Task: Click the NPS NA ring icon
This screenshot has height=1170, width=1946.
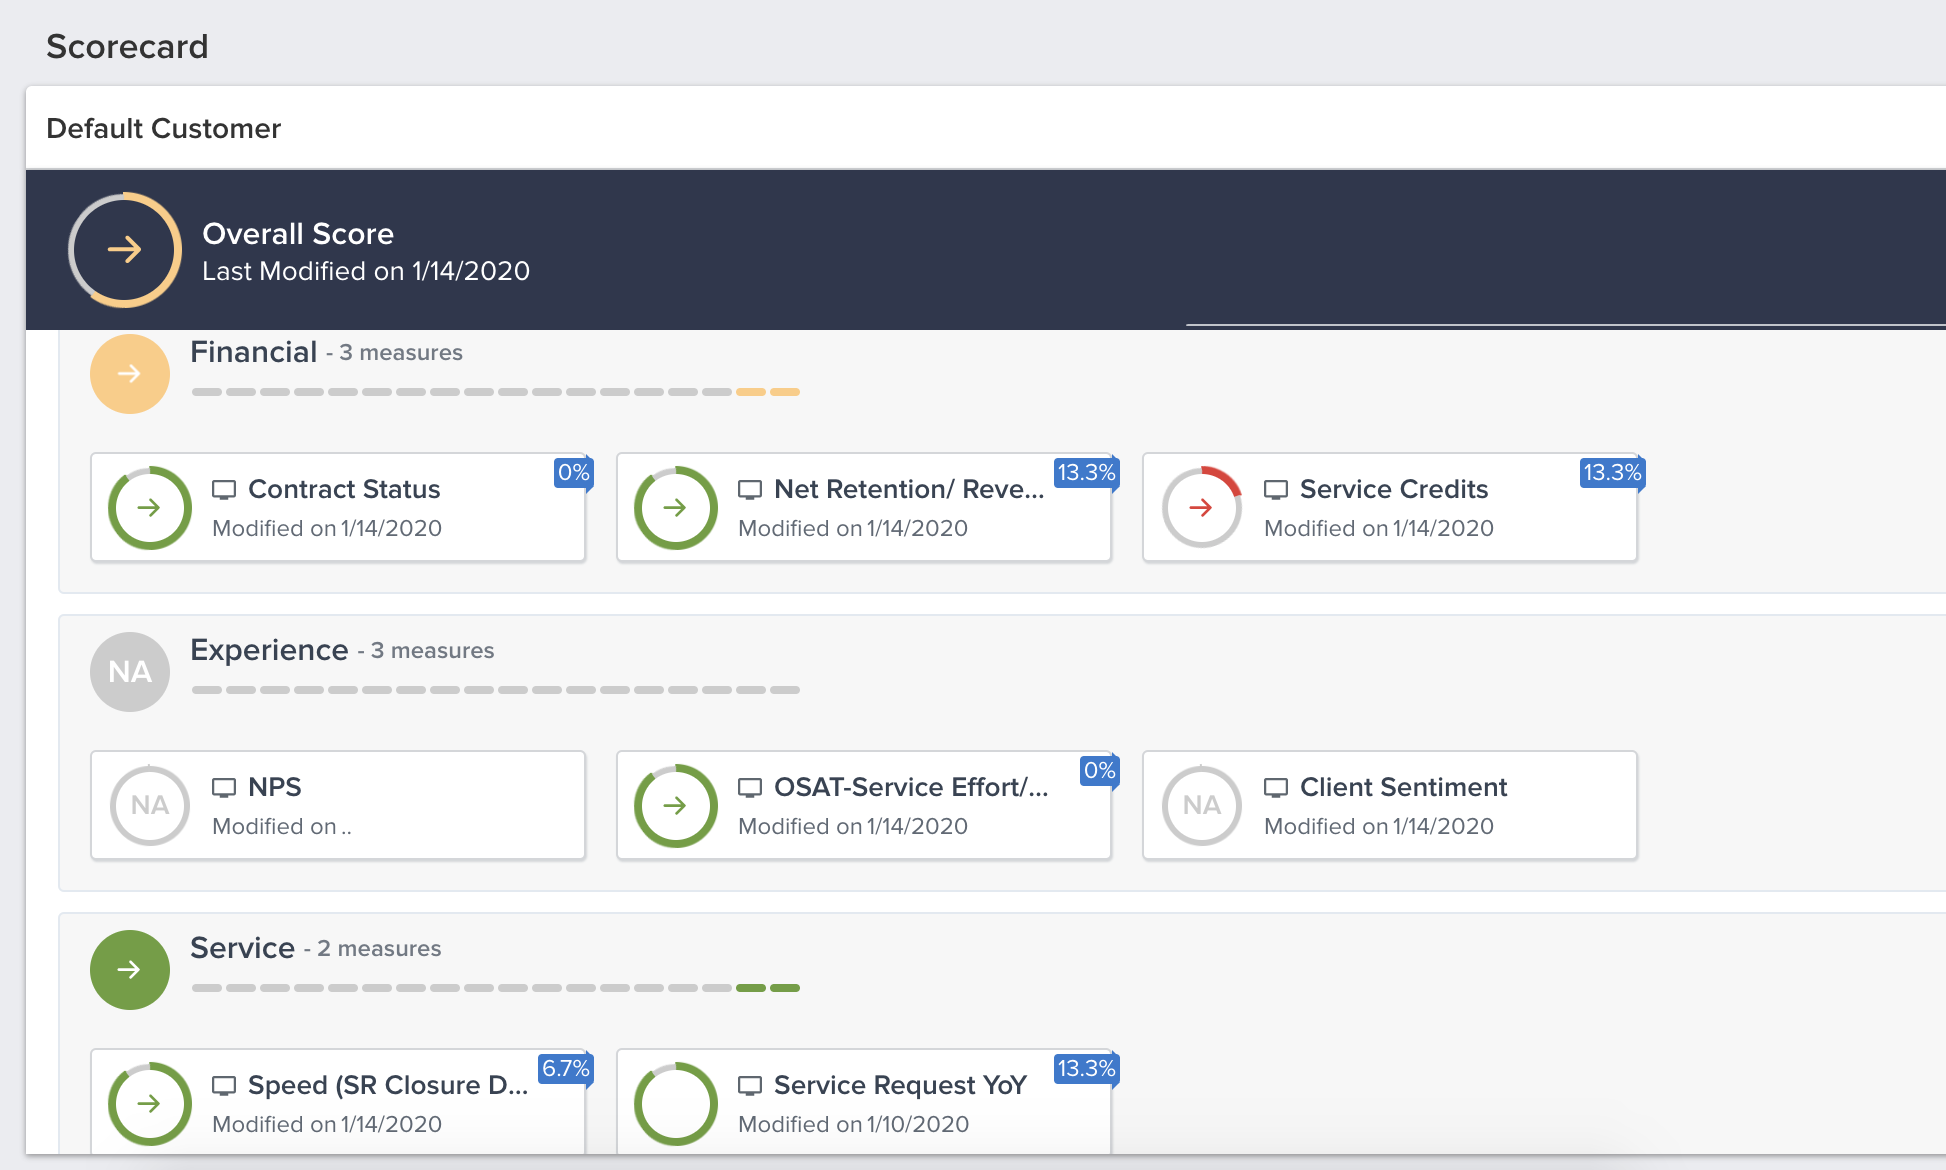Action: pyautogui.click(x=150, y=806)
